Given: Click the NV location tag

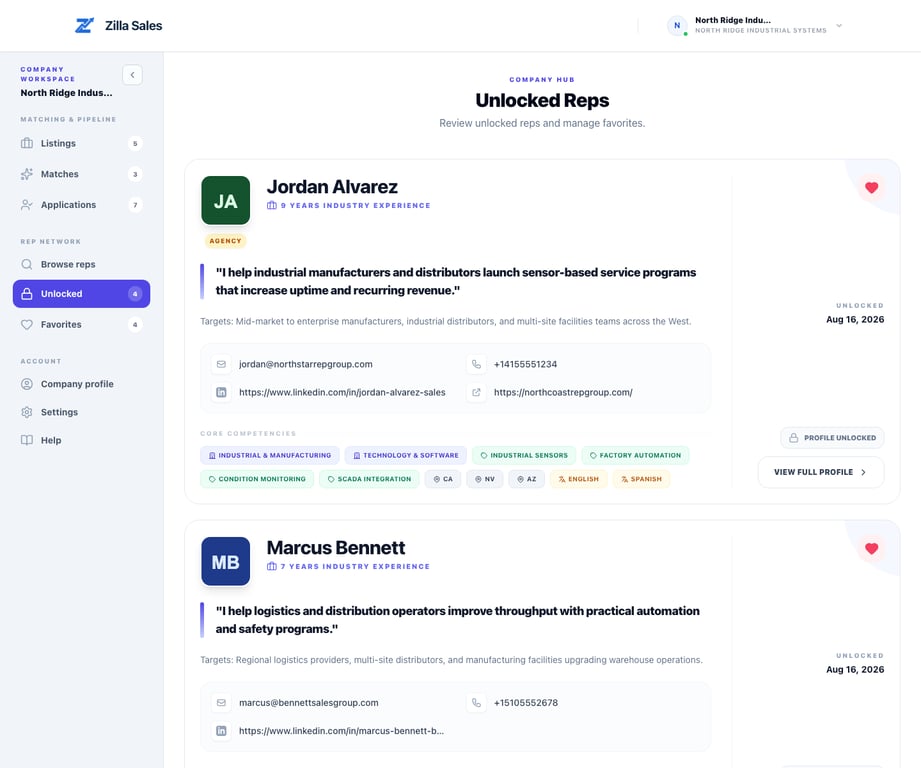Looking at the screenshot, I should click(x=485, y=479).
